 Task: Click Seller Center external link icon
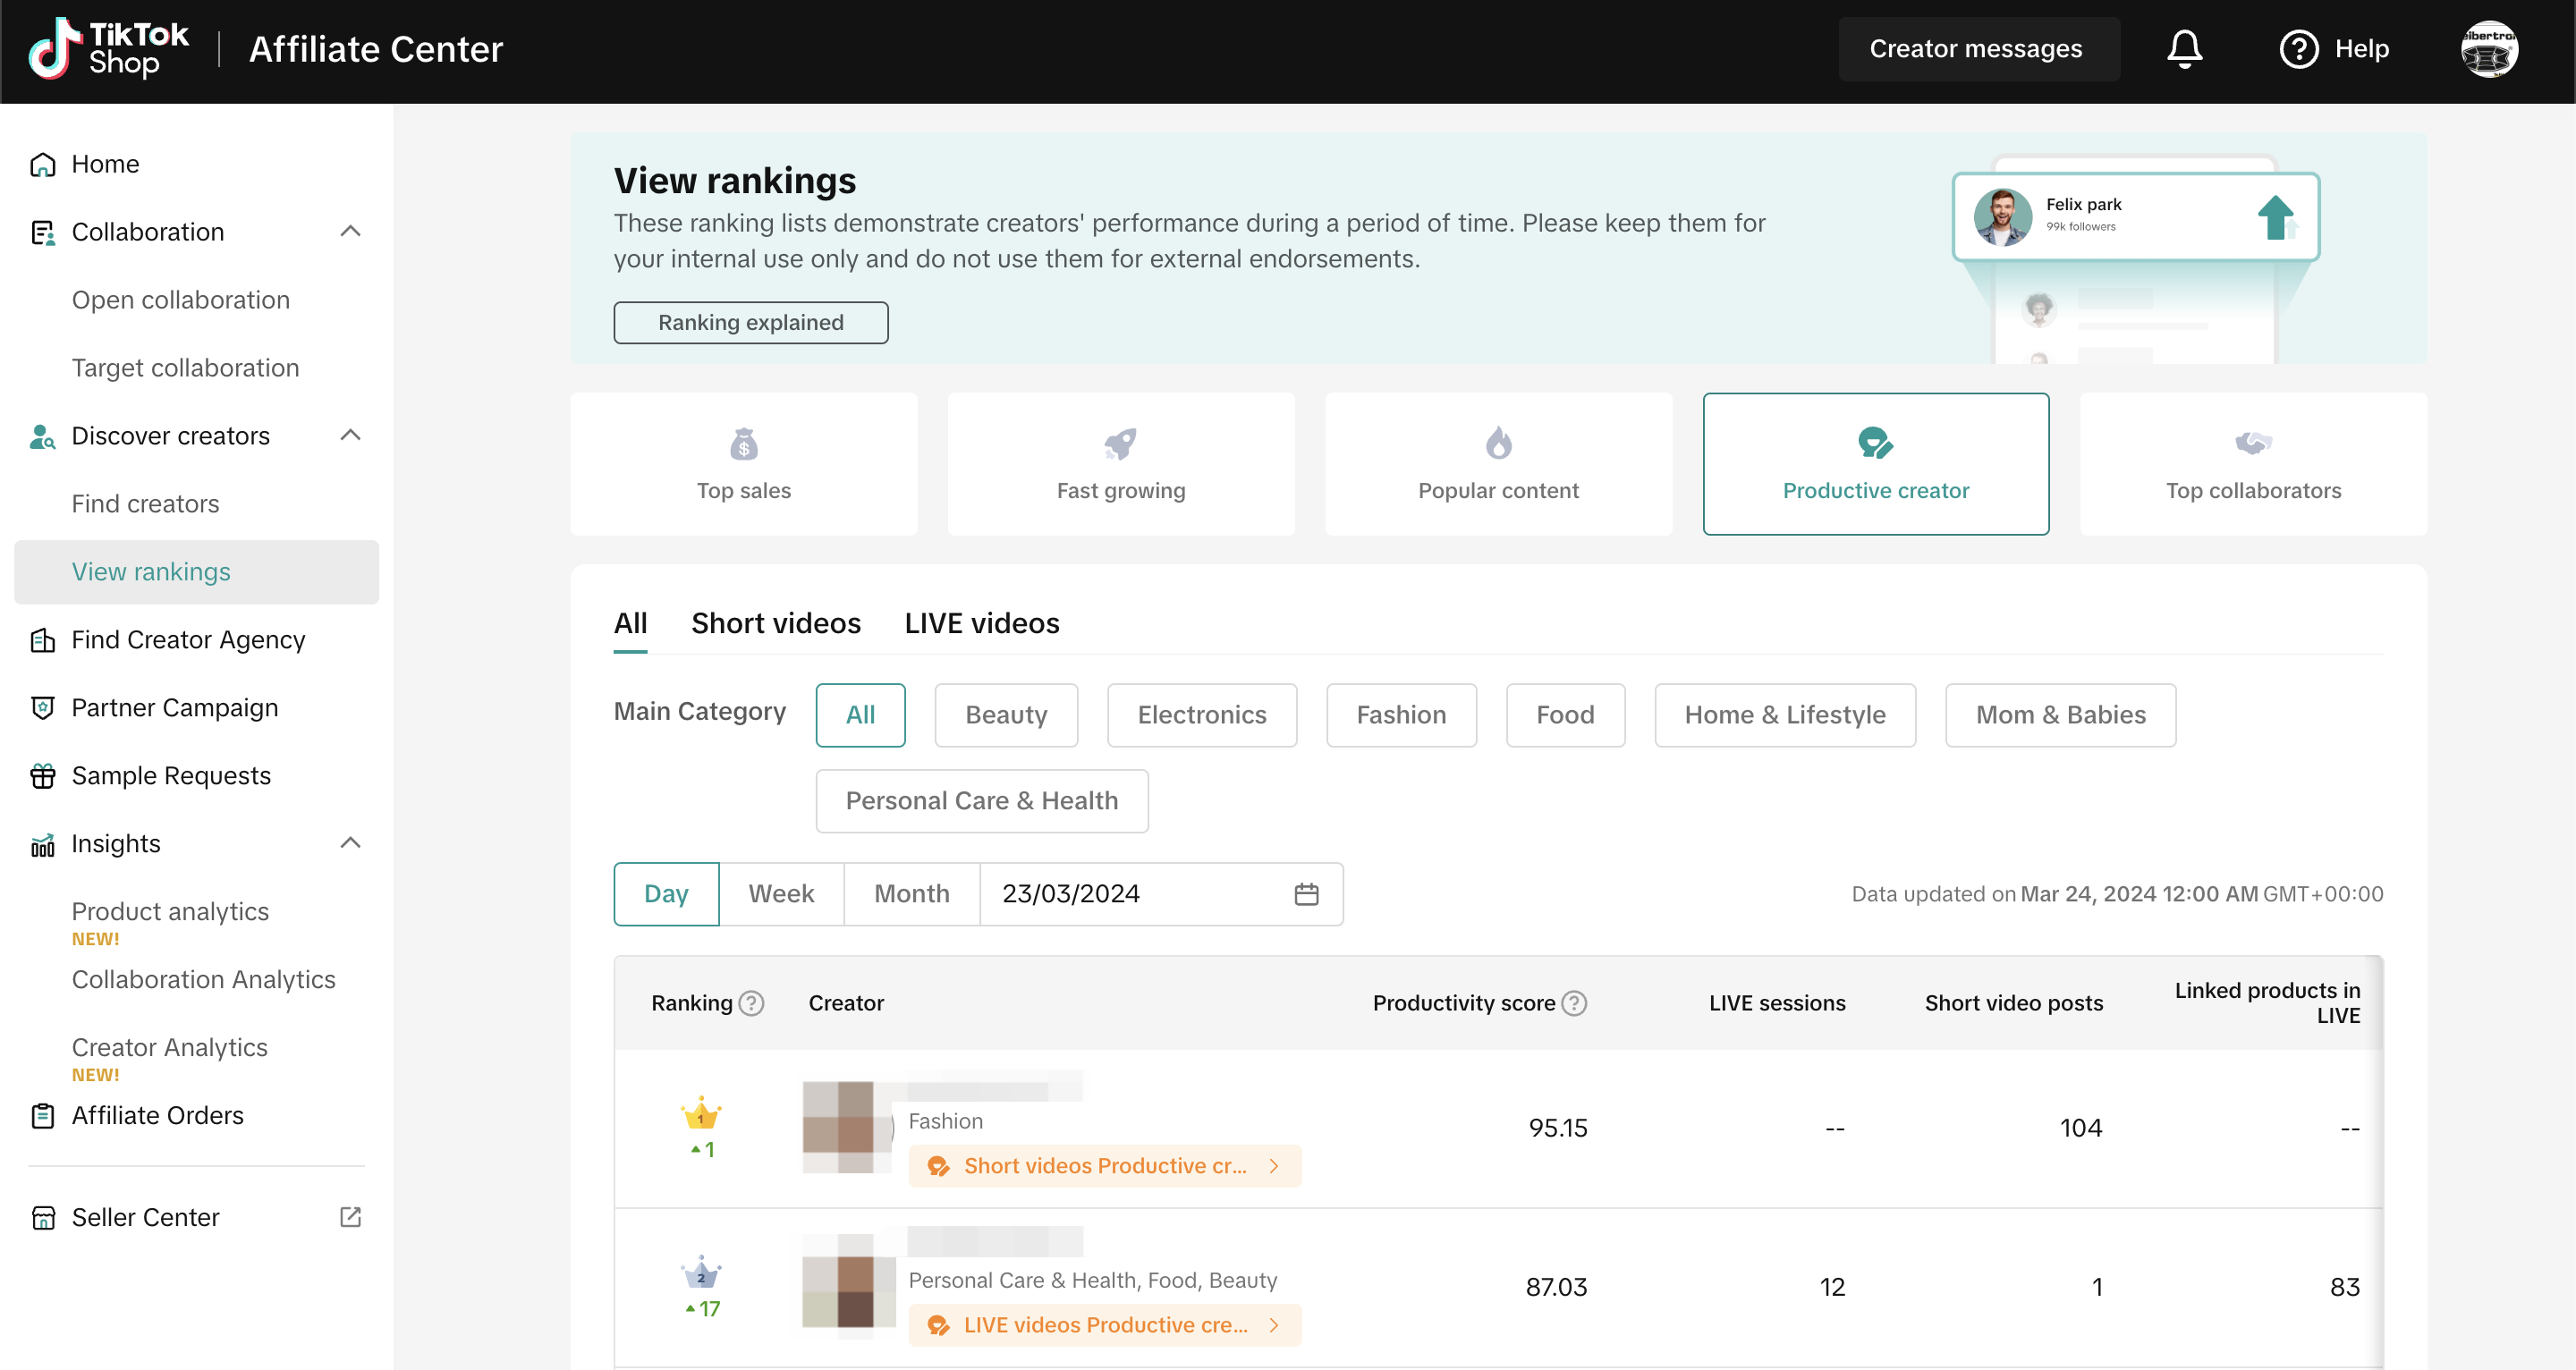[350, 1217]
